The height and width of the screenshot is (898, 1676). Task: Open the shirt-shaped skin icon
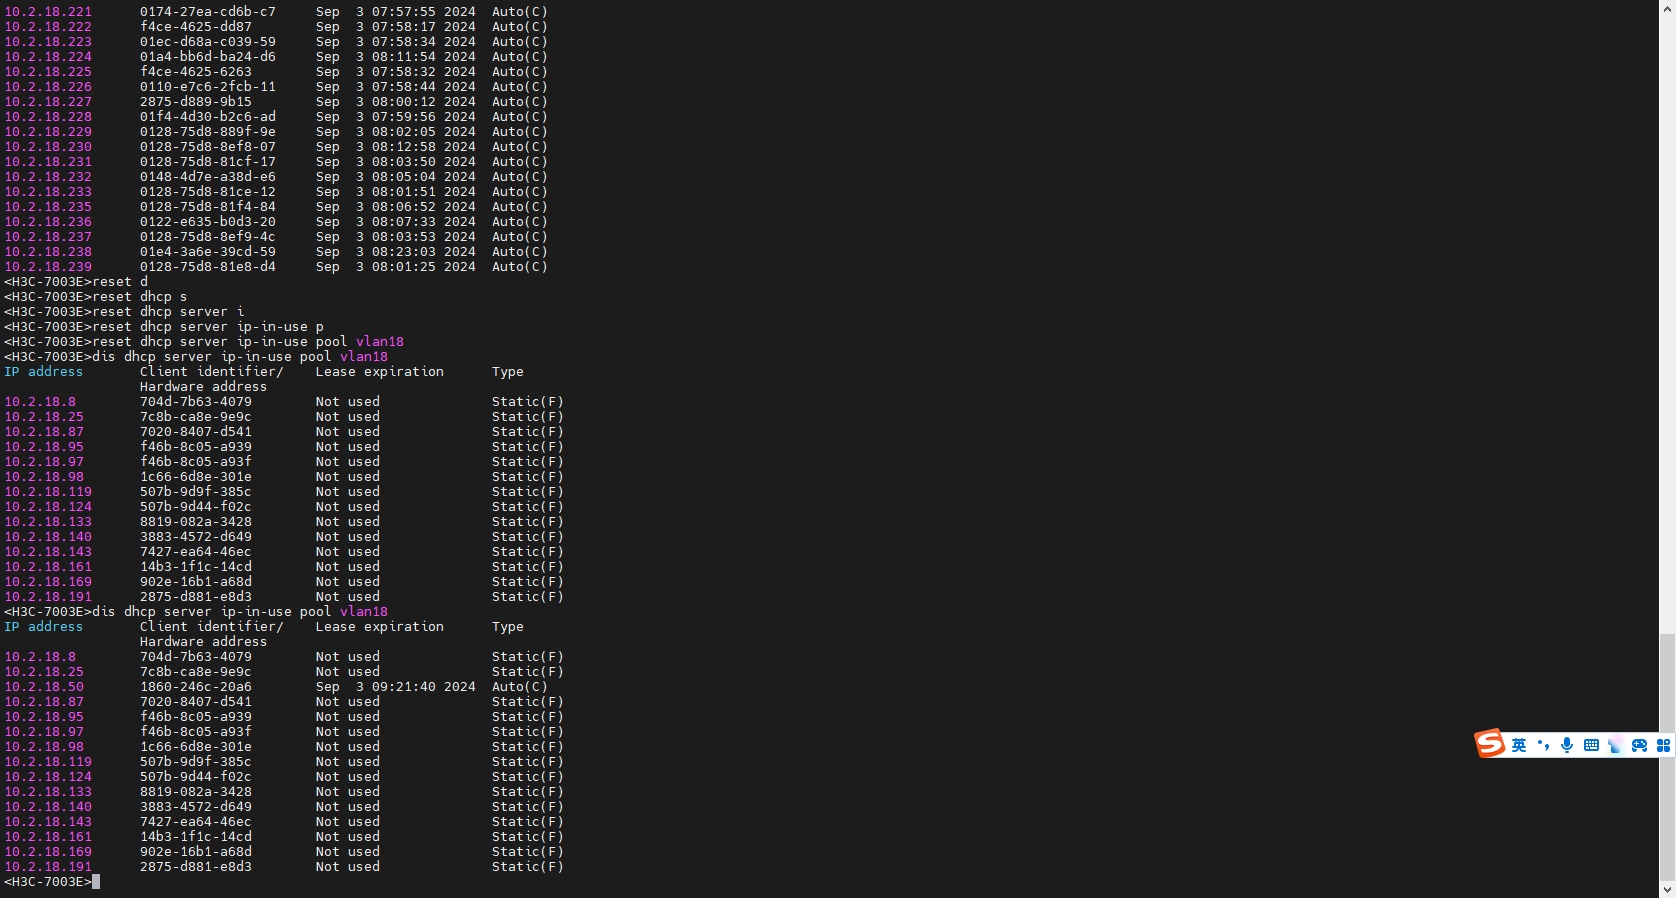(x=1615, y=746)
